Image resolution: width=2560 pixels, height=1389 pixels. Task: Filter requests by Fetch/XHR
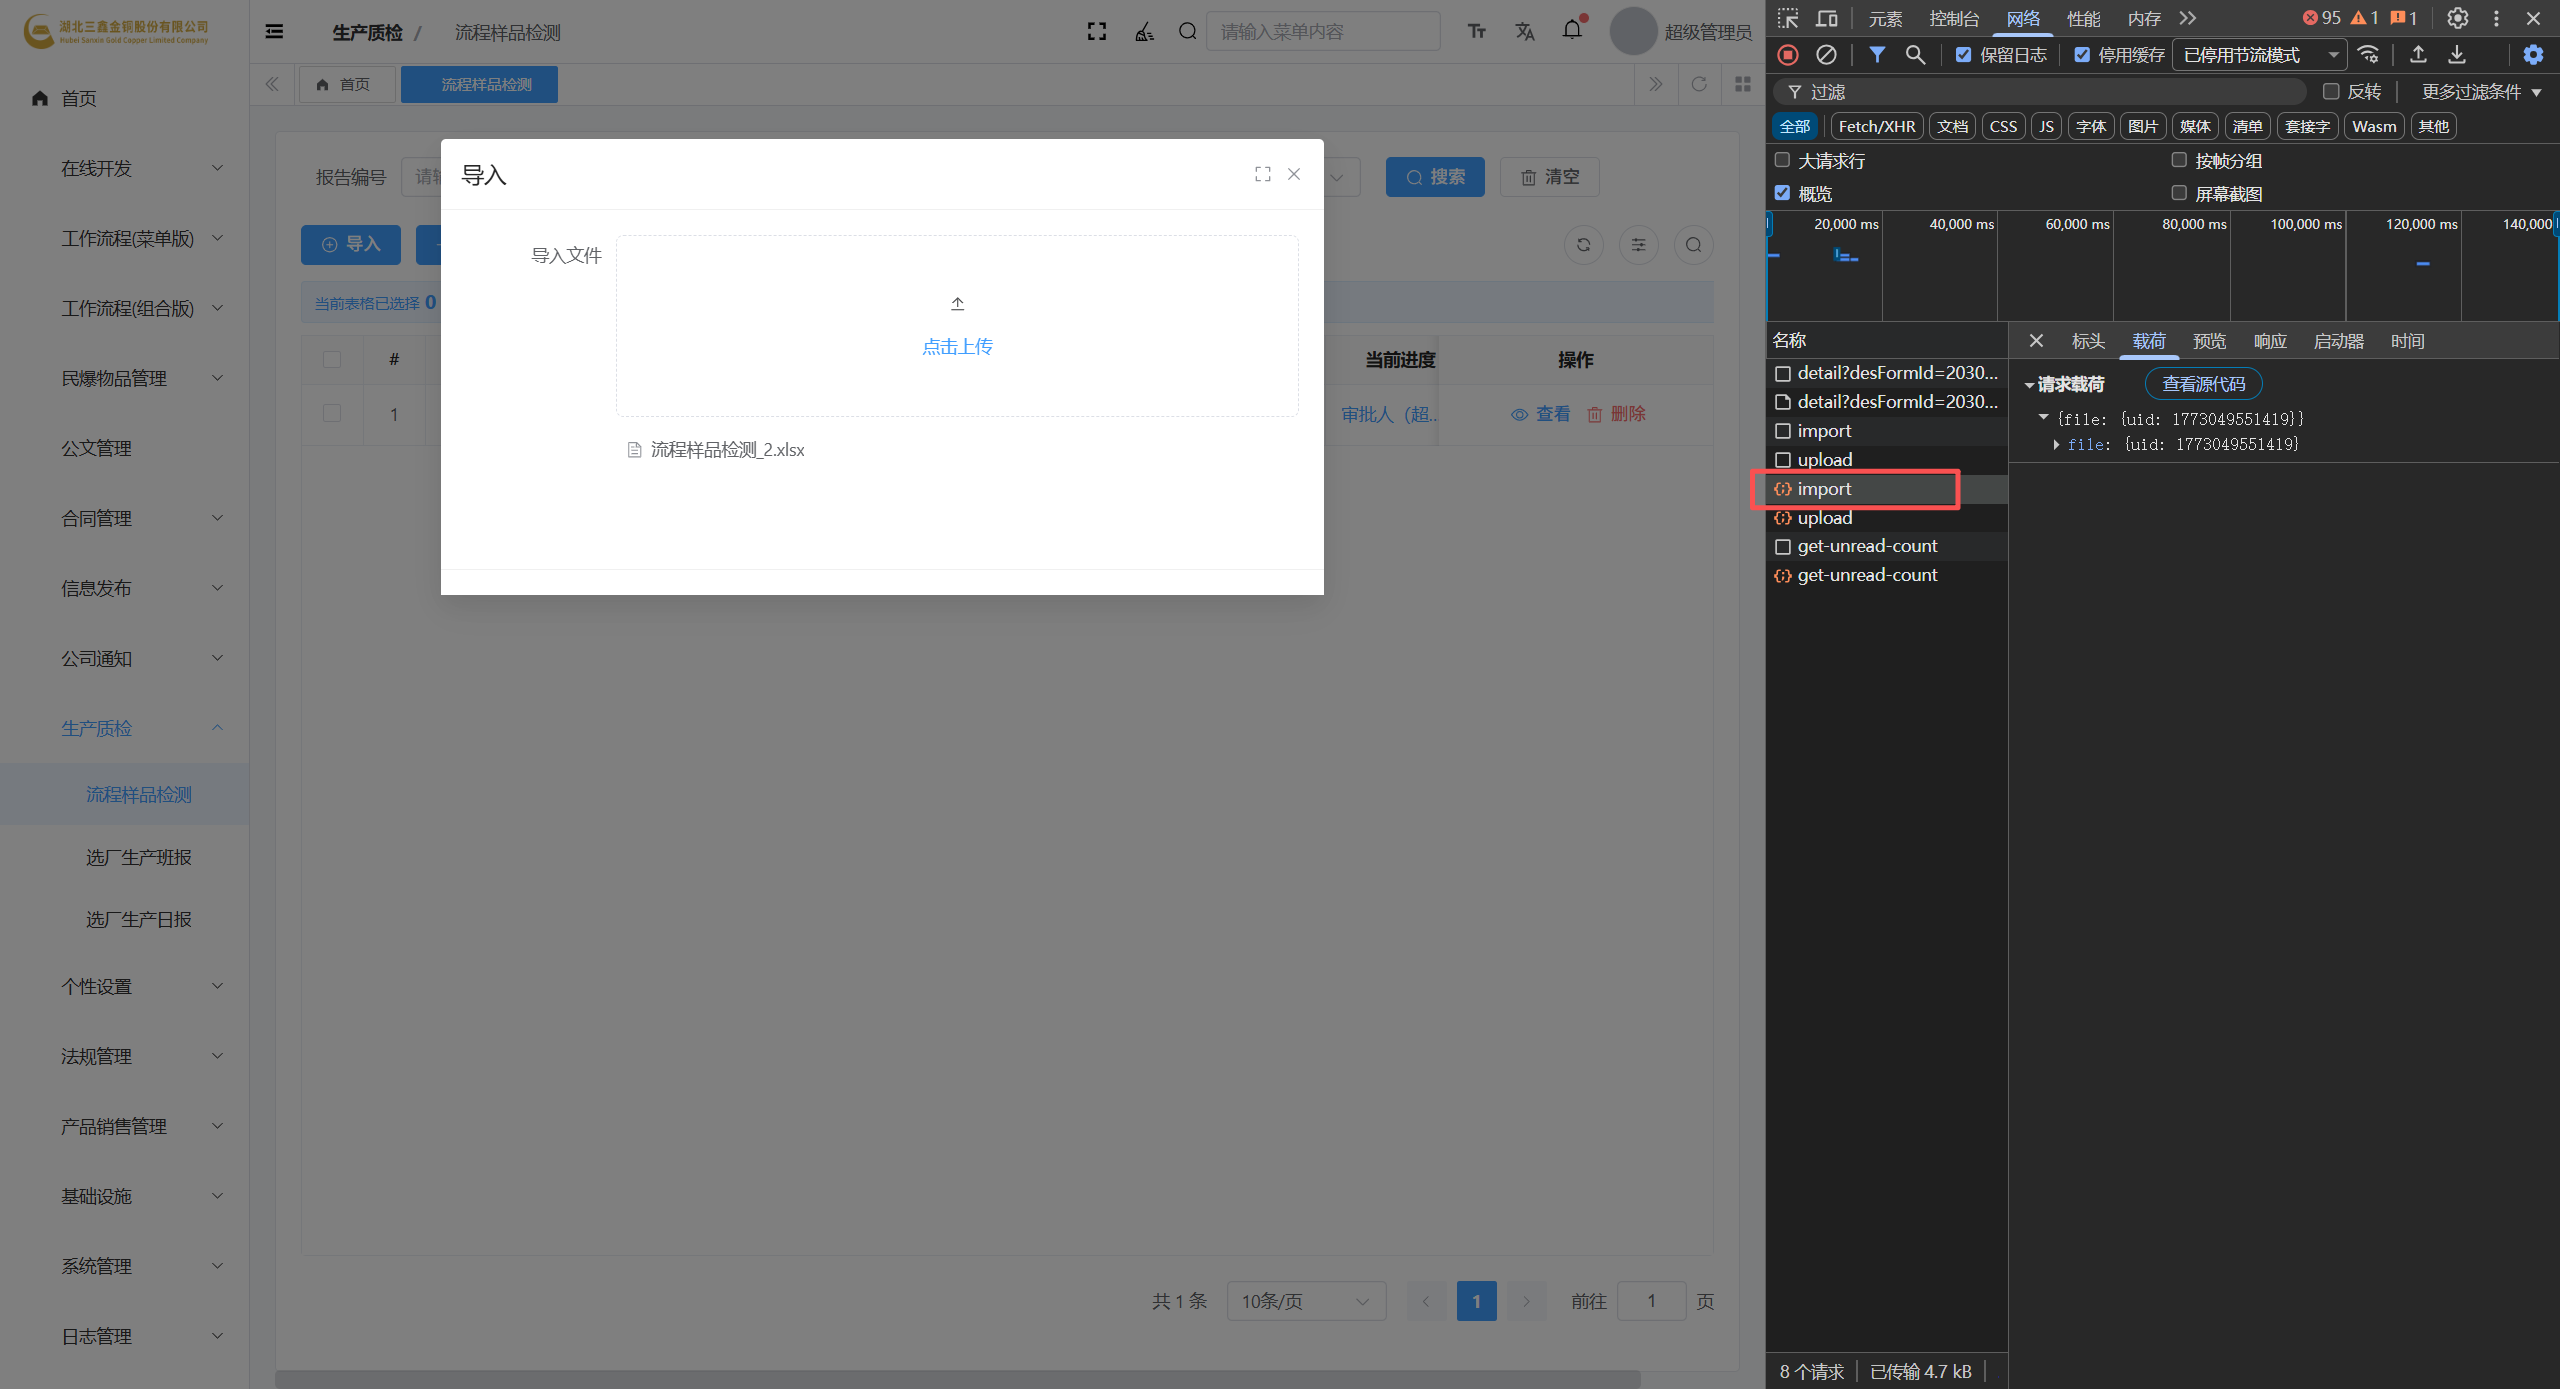pyautogui.click(x=1876, y=126)
